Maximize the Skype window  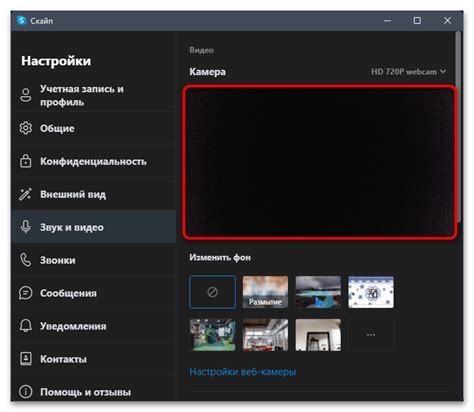[417, 21]
